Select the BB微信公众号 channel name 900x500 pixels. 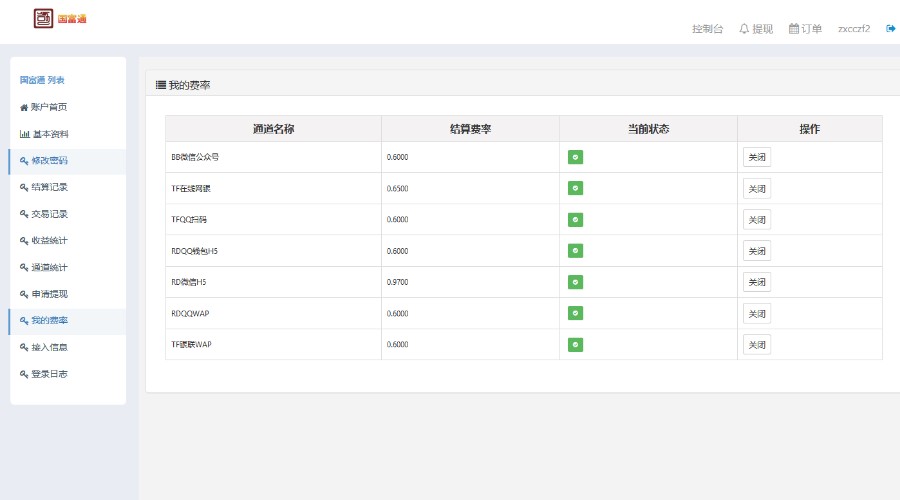(x=195, y=157)
